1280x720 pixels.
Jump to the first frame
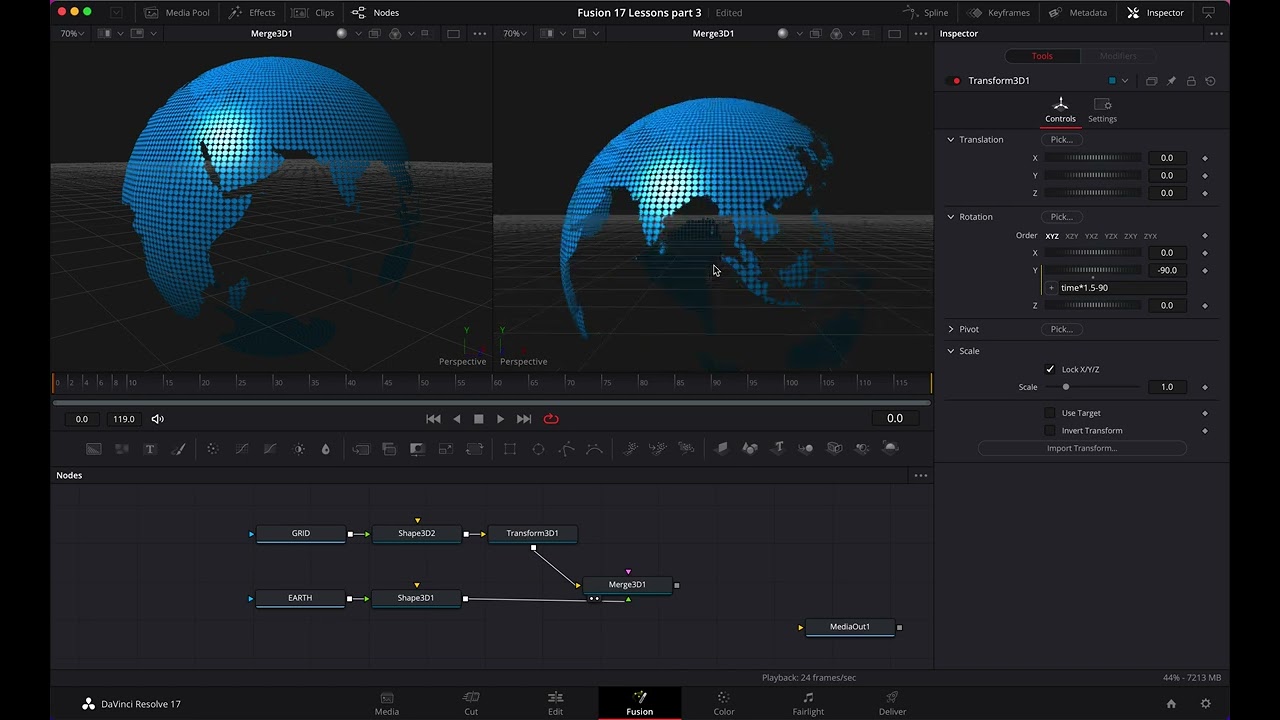click(x=433, y=419)
